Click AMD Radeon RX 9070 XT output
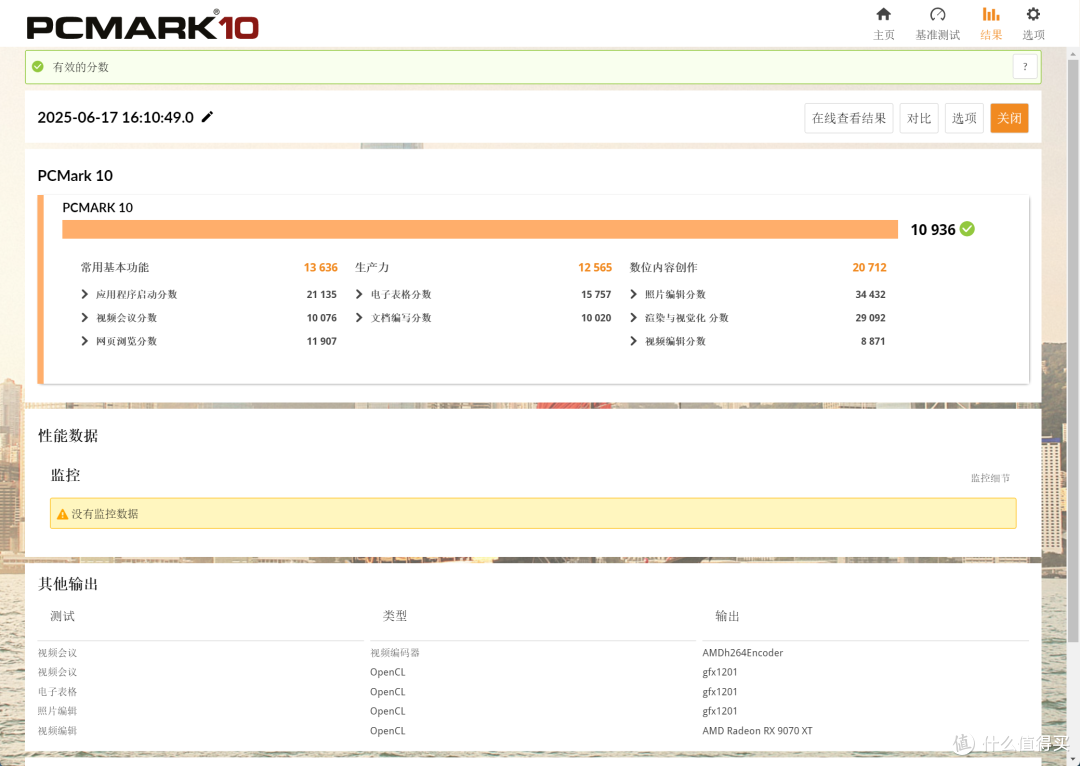Image resolution: width=1080 pixels, height=766 pixels. click(x=757, y=731)
